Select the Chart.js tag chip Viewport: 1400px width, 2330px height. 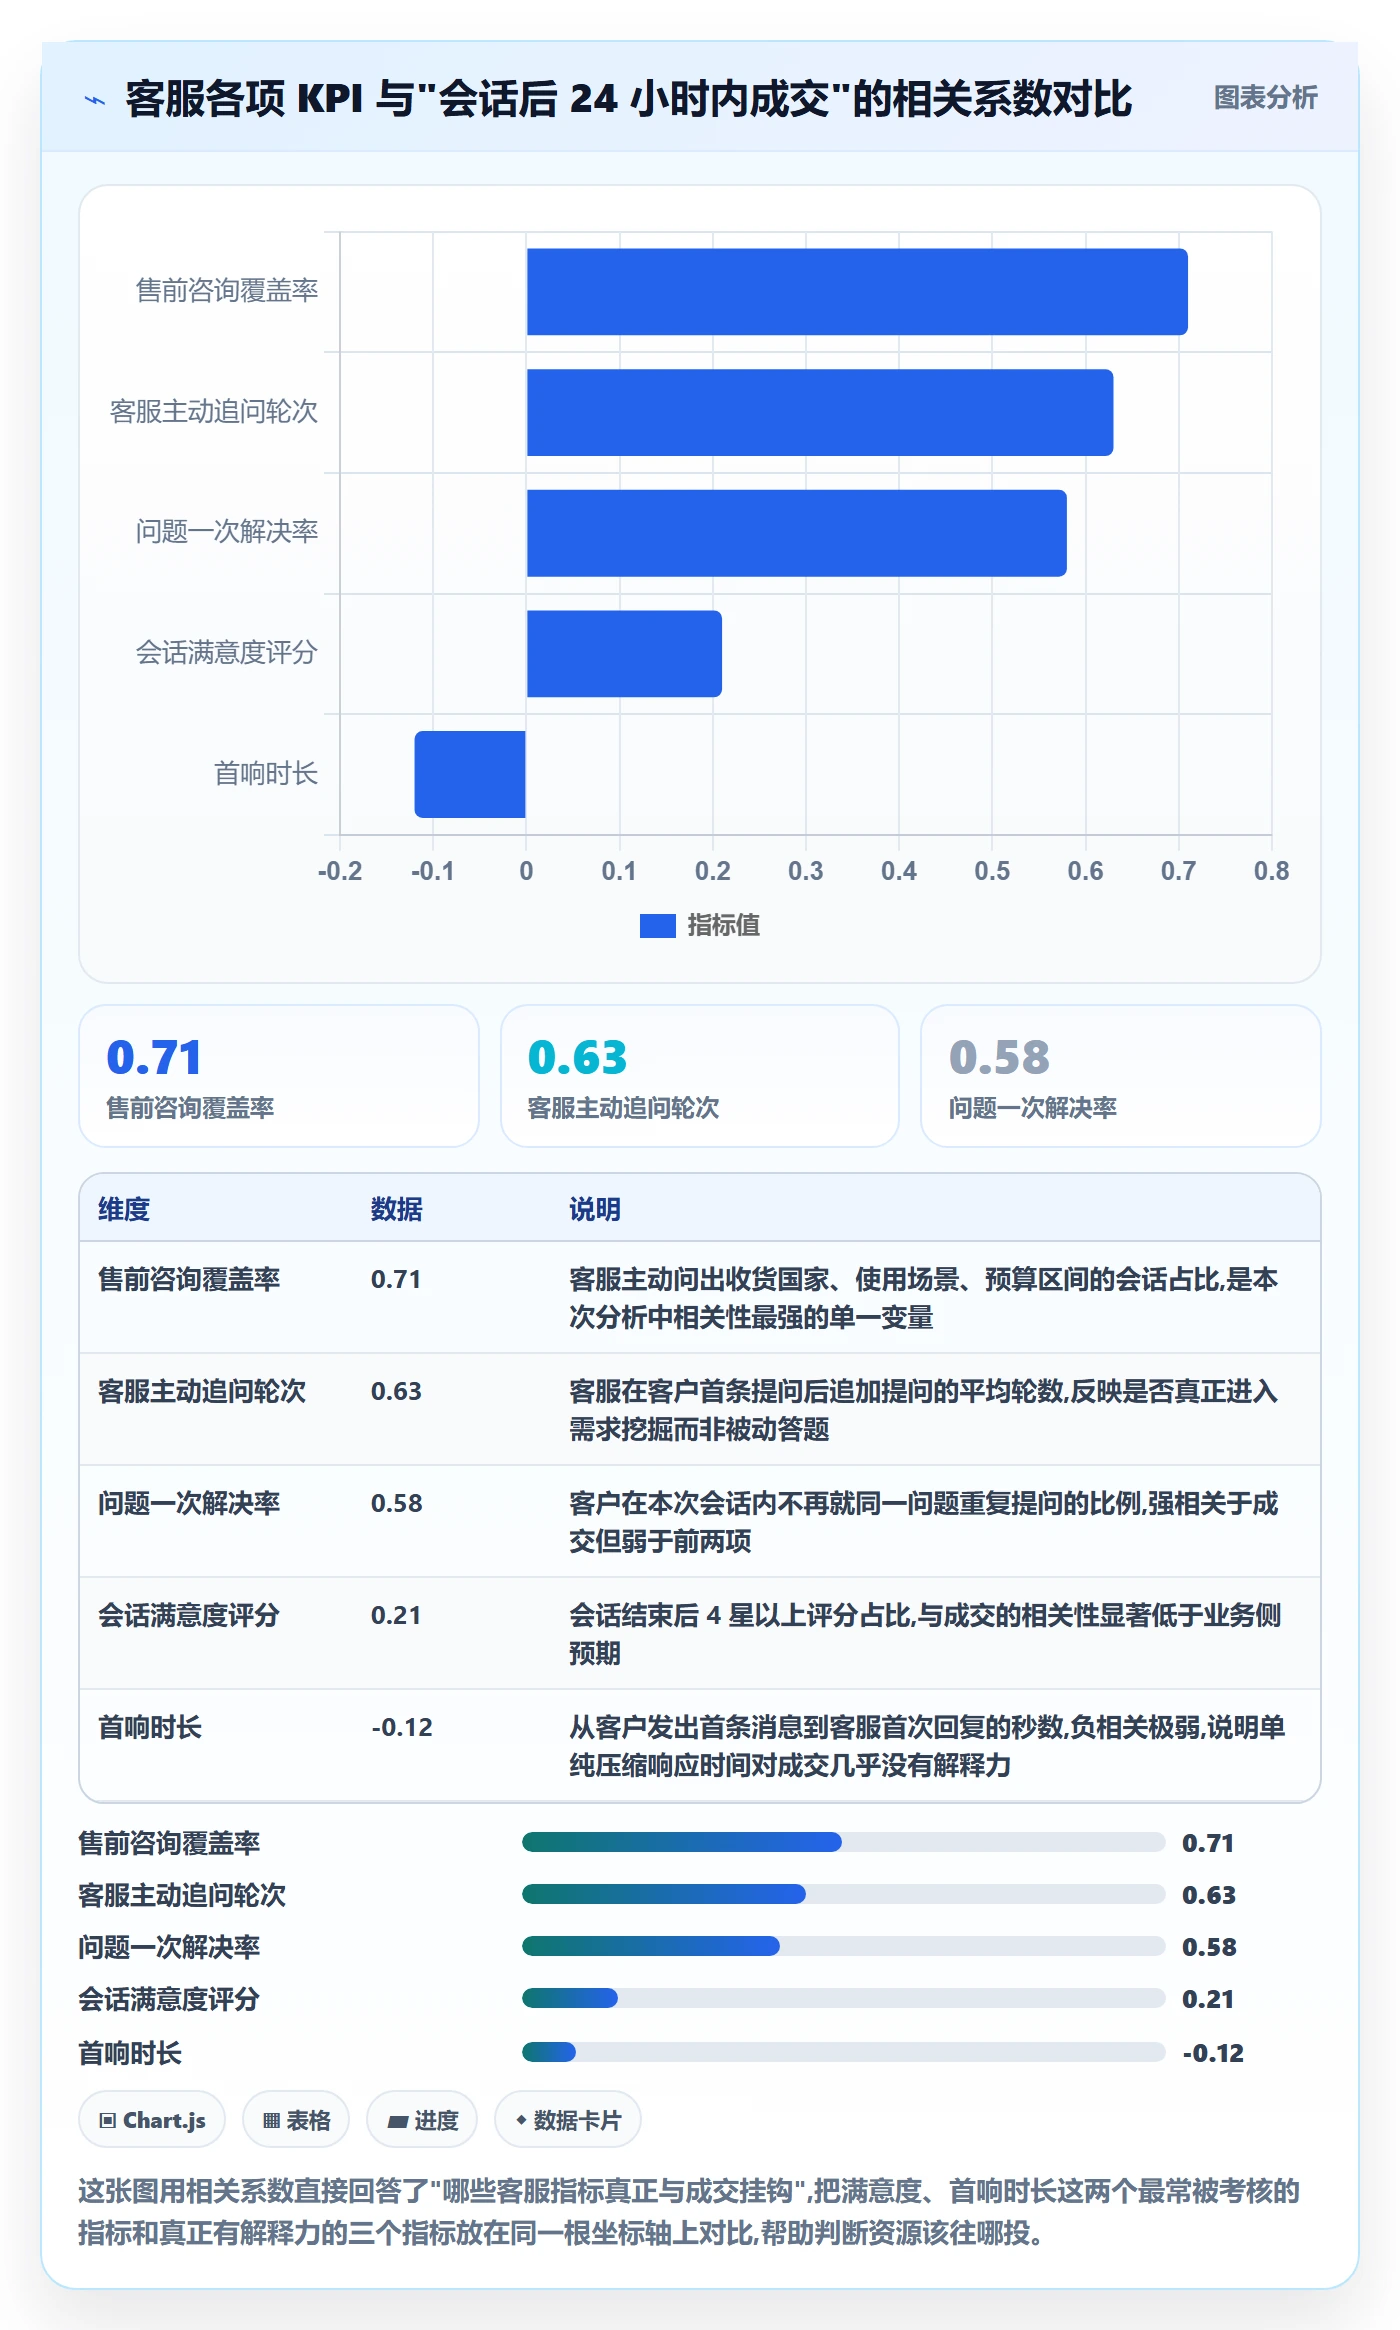tap(152, 2119)
